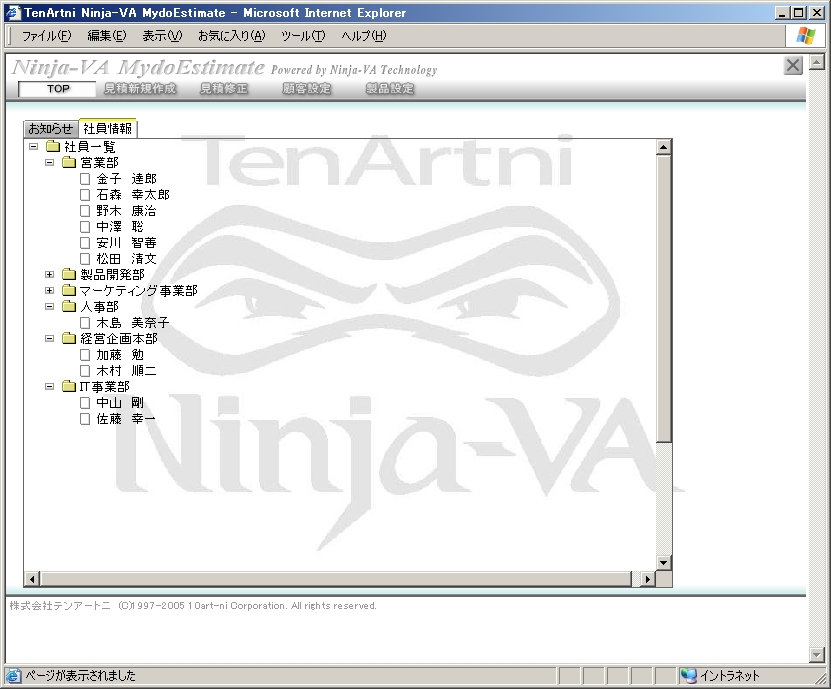Click the 金子 達郎 employee name
Image resolution: width=831 pixels, height=689 pixels.
point(126,179)
